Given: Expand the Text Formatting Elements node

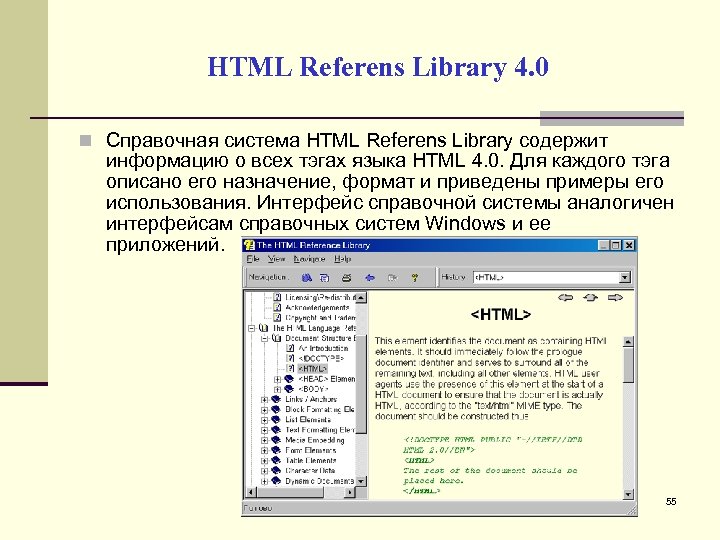Looking at the screenshot, I should click(264, 430).
